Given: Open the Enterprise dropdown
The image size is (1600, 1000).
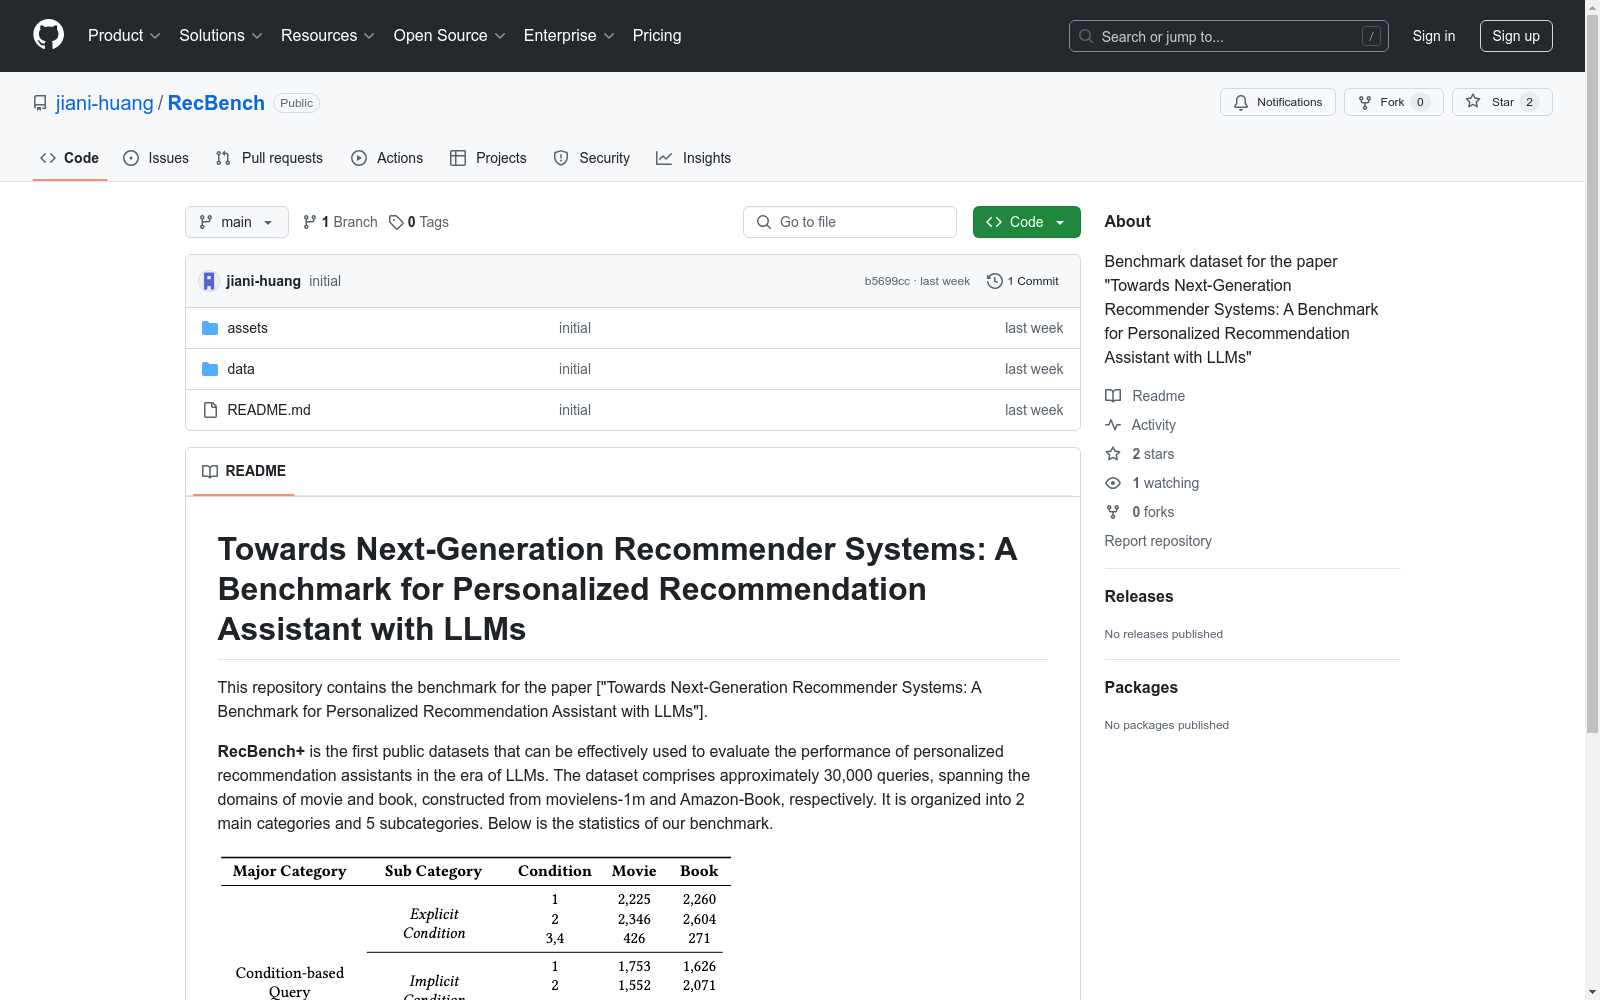Looking at the screenshot, I should pos(569,36).
